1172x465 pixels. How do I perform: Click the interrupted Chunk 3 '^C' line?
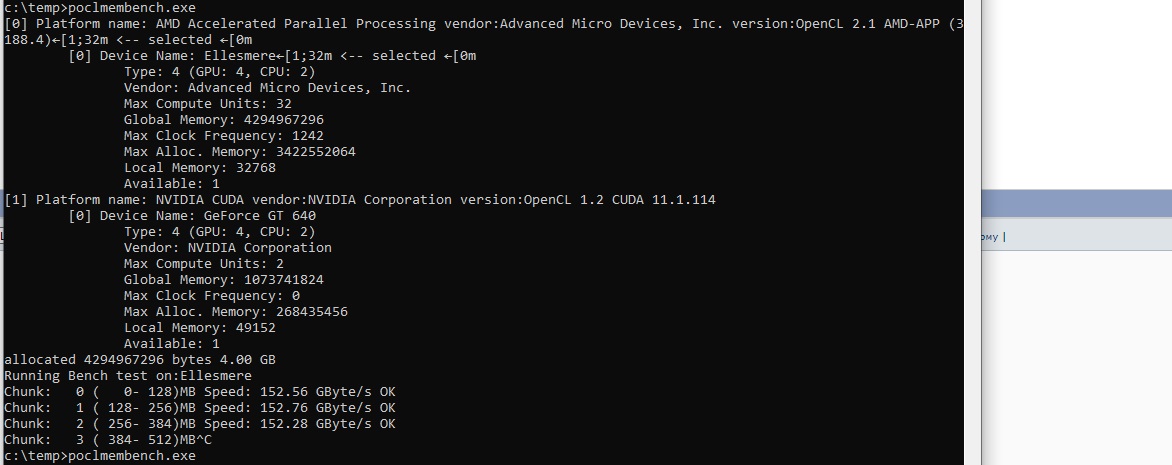tap(108, 440)
